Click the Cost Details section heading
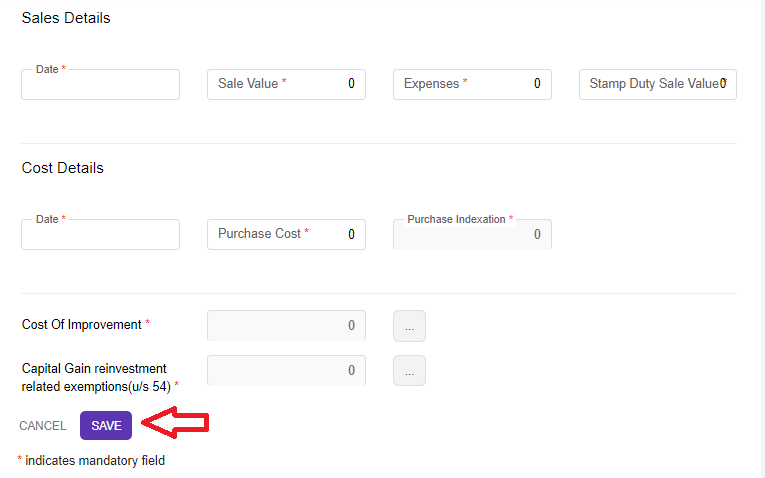 [63, 168]
